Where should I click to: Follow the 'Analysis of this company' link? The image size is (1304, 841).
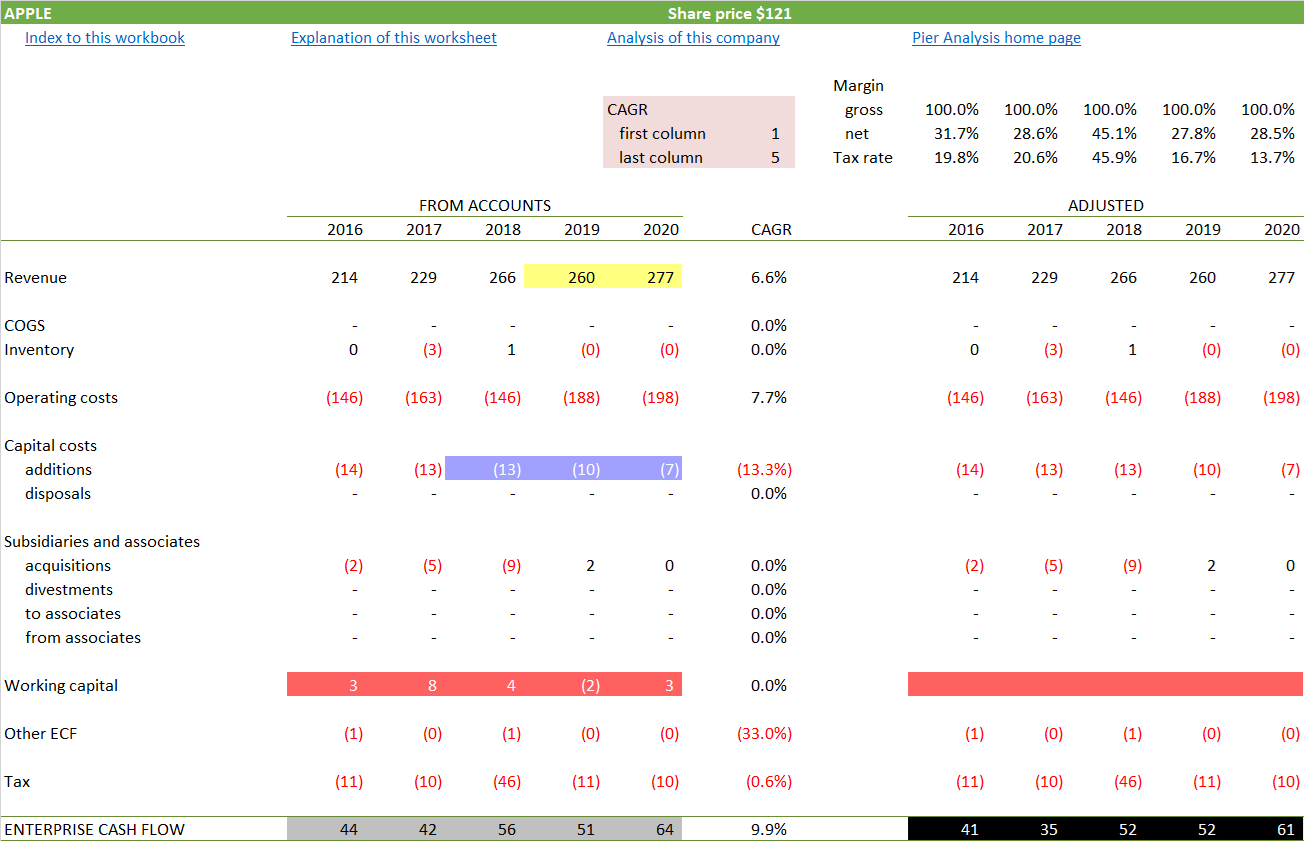point(693,38)
